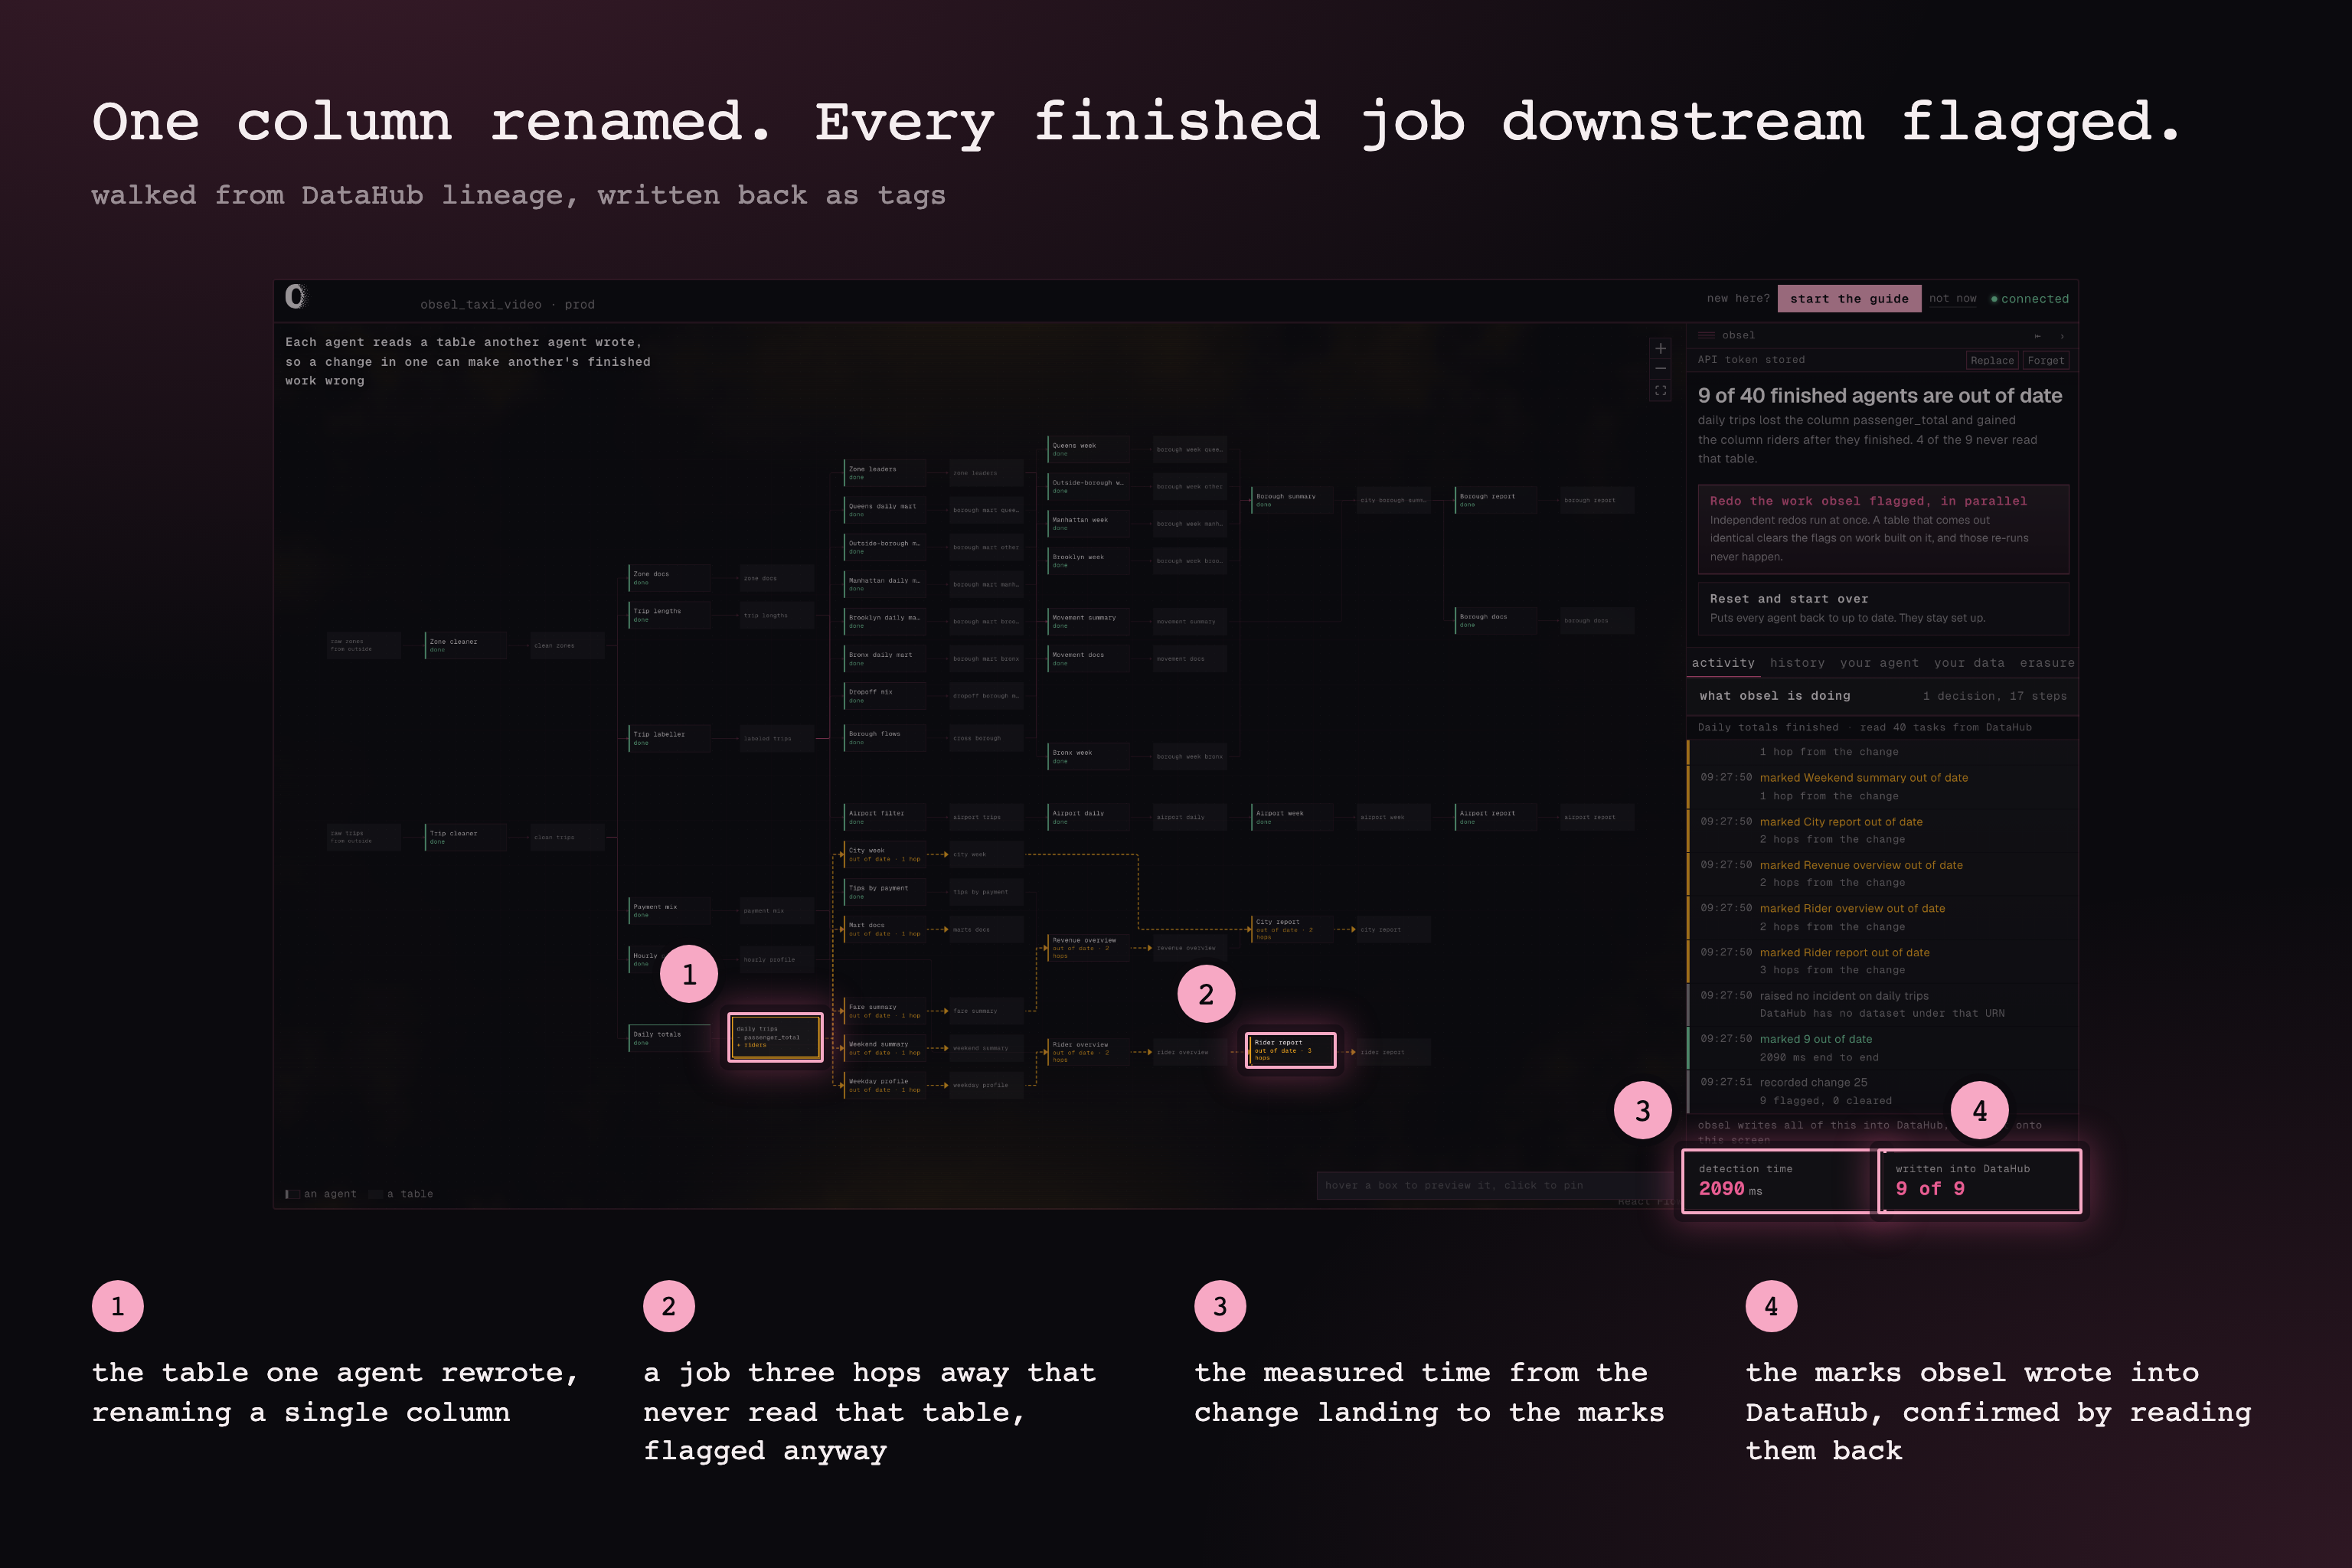Click the start the guide button
This screenshot has height=1568, width=2352.
coord(1849,298)
